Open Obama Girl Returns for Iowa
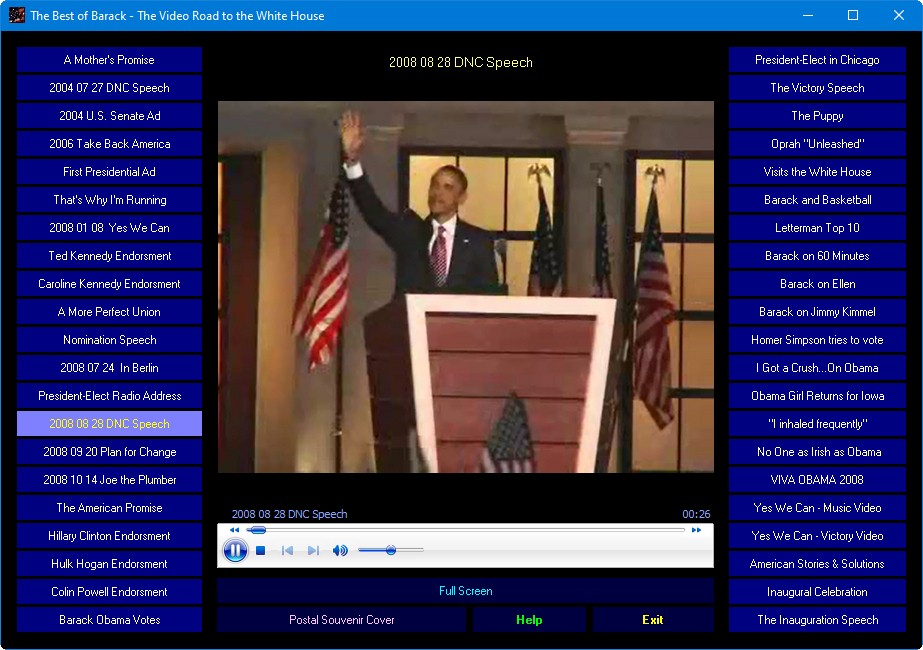Image resolution: width=923 pixels, height=650 pixels. (817, 395)
